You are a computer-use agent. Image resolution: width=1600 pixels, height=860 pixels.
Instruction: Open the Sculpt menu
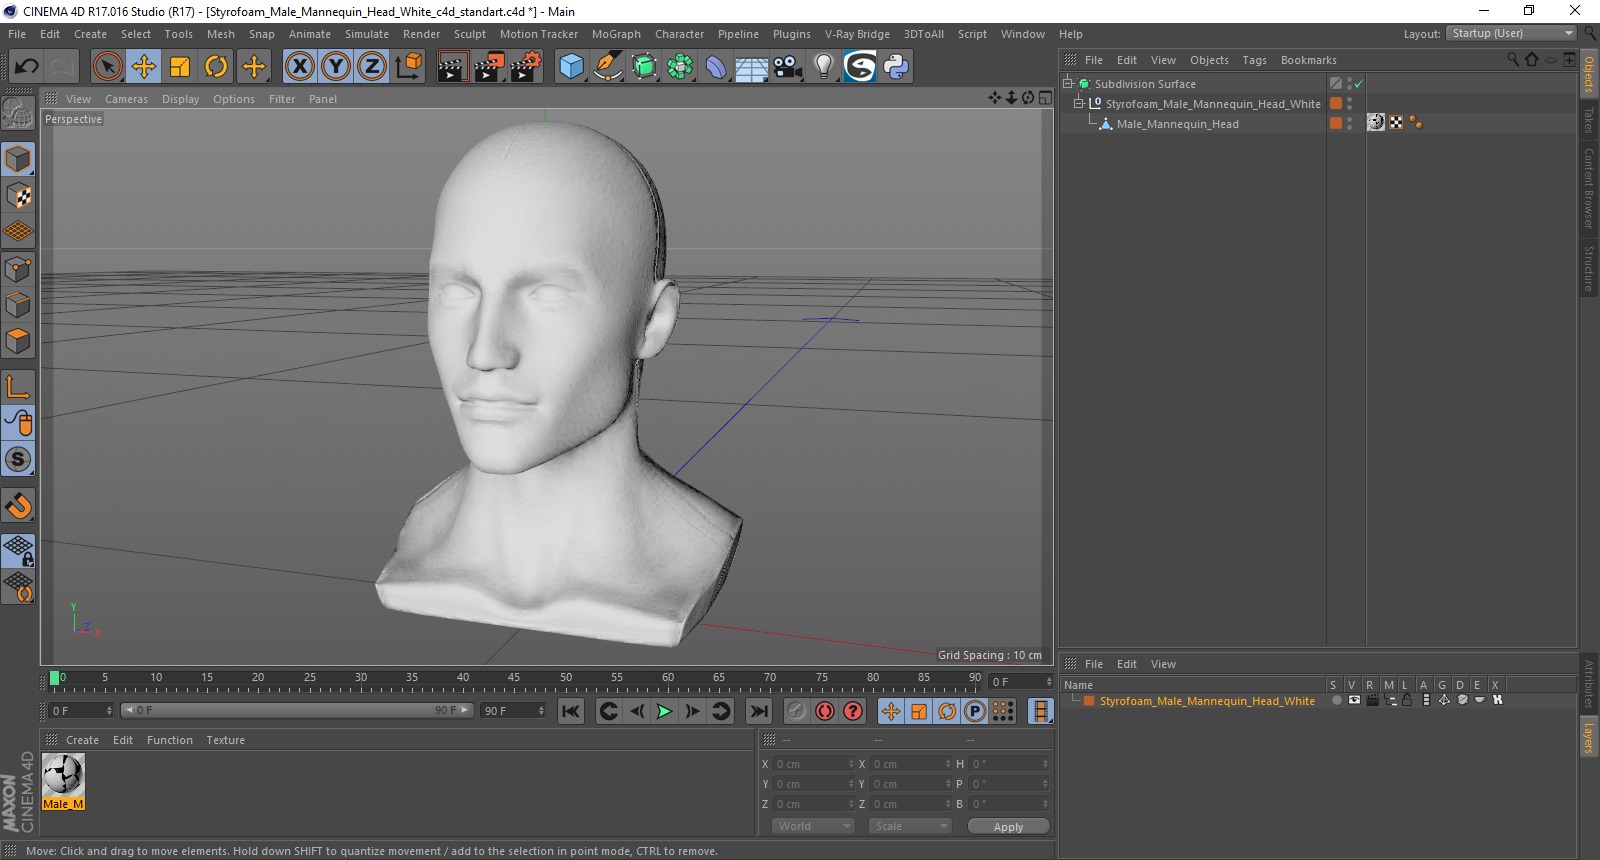(x=470, y=34)
